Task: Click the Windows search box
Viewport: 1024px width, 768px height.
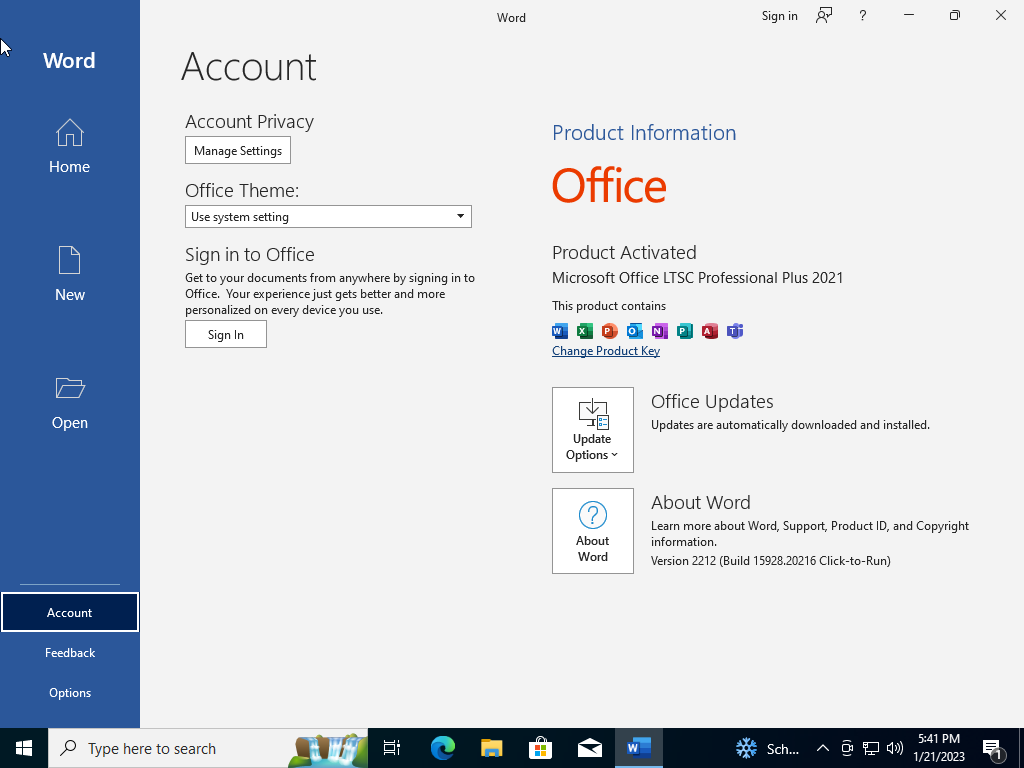Action: click(x=170, y=748)
